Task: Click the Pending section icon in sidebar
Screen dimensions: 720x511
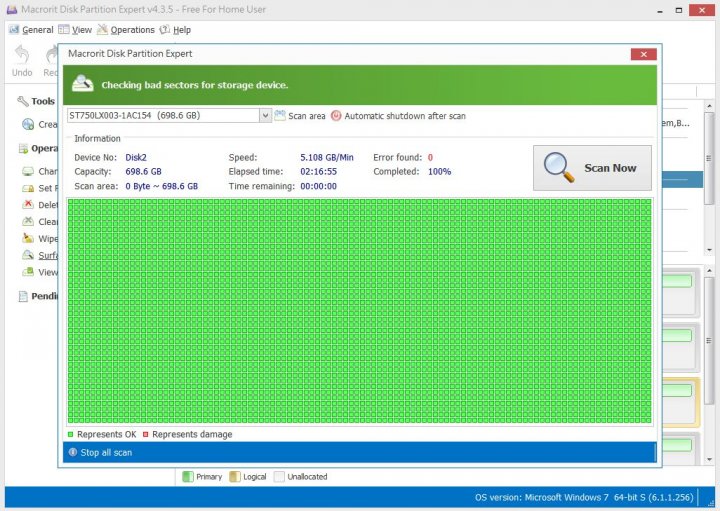Action: (23, 297)
